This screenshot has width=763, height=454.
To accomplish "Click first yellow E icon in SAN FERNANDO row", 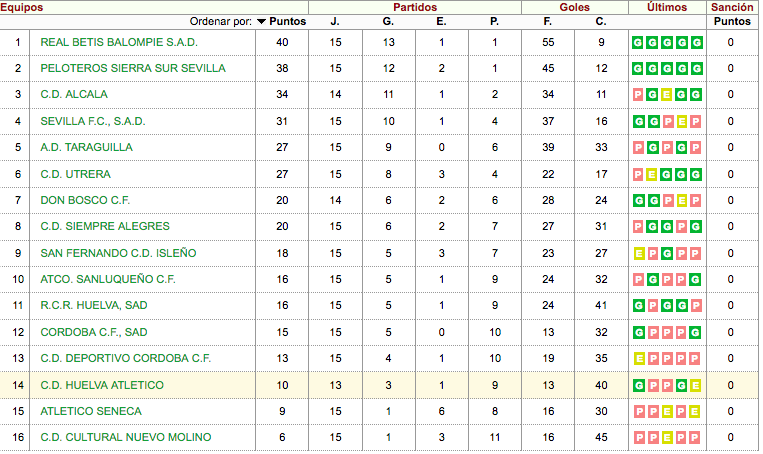I will 639,254.
